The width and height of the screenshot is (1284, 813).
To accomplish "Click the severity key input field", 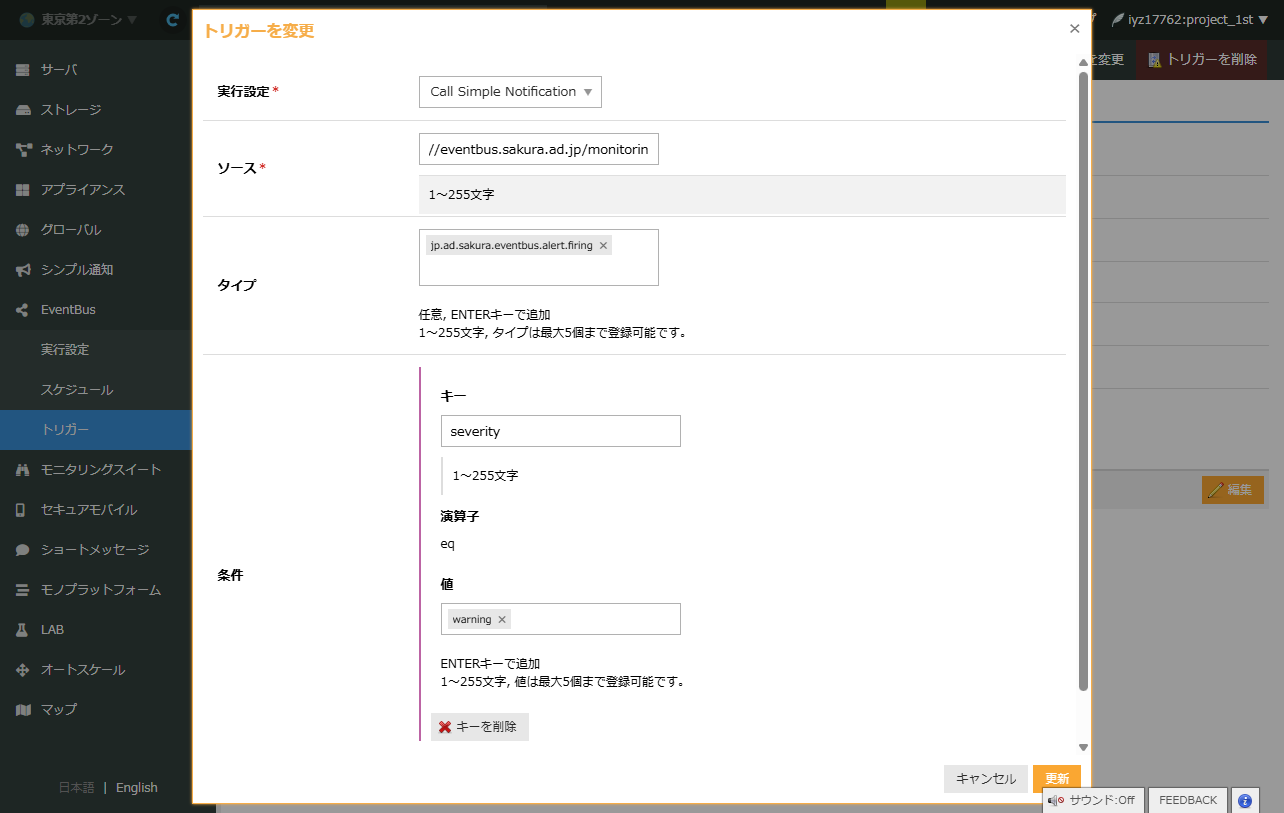I will tap(560, 432).
